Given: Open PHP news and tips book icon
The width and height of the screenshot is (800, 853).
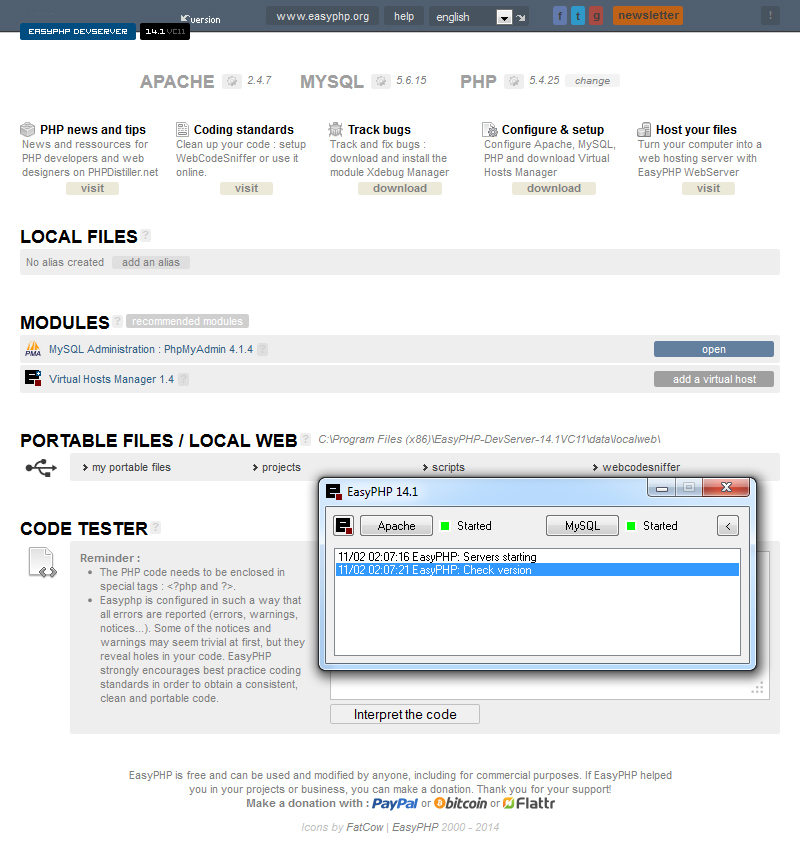Looking at the screenshot, I should coord(27,128).
